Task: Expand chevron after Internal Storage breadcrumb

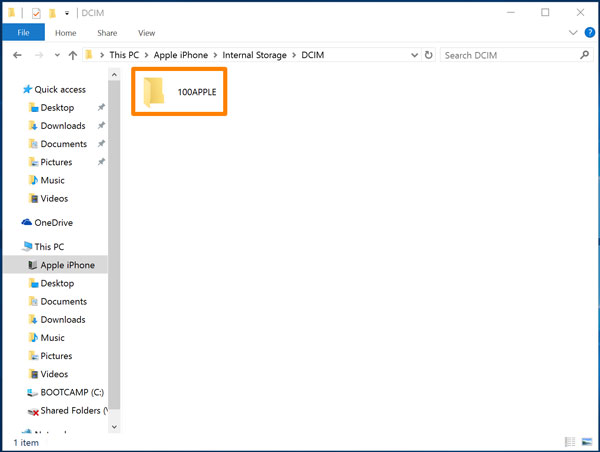Action: [x=294, y=55]
